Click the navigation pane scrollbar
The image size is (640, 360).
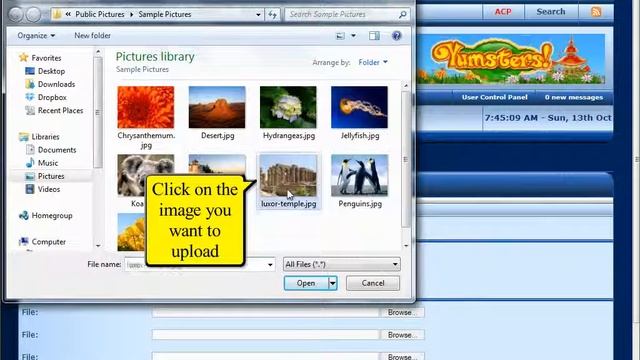click(x=98, y=112)
